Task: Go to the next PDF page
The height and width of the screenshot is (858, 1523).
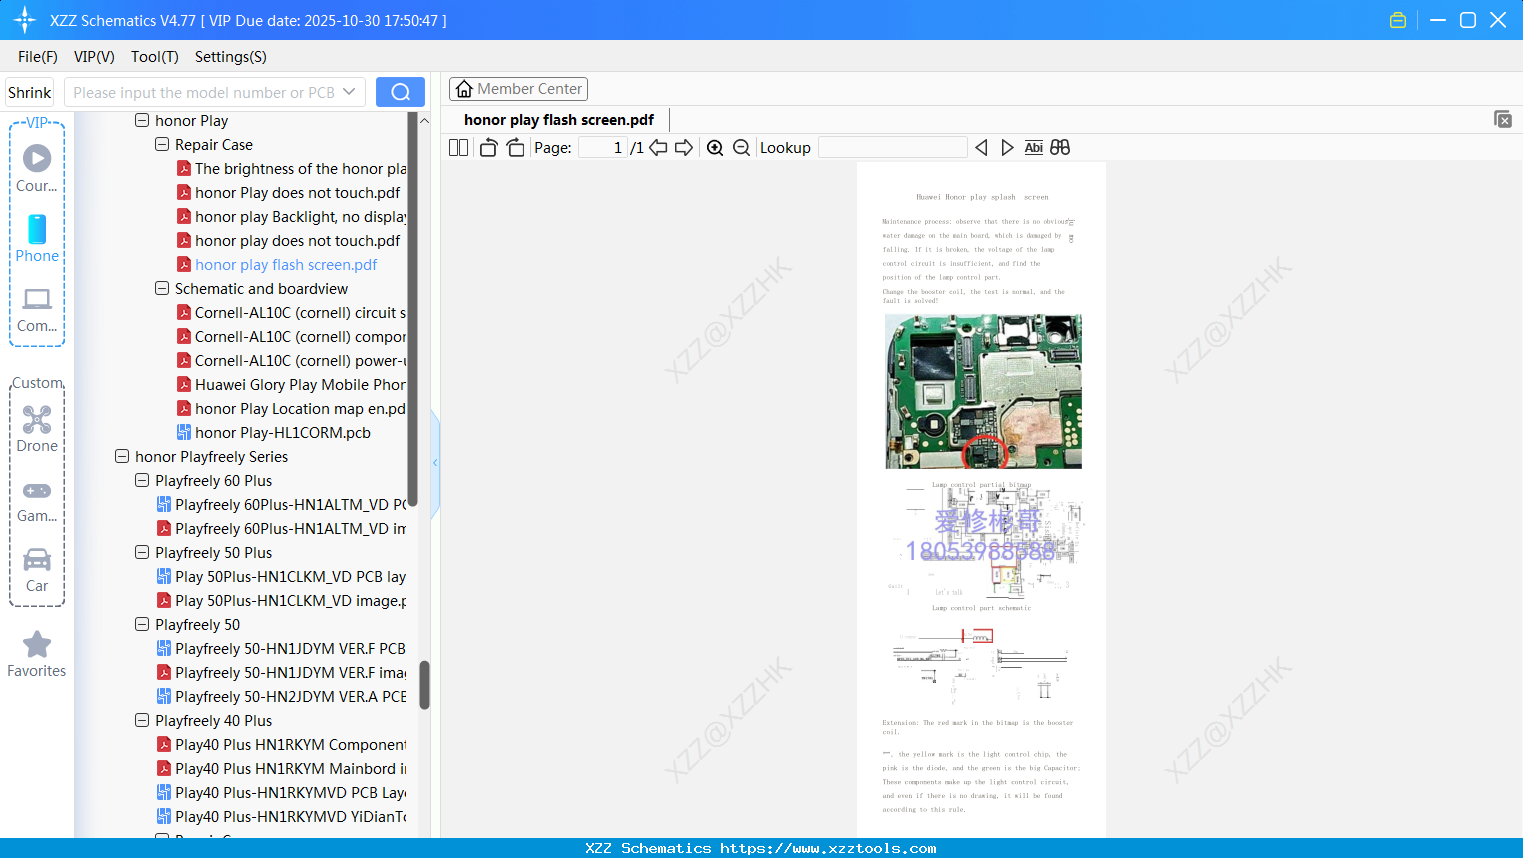Action: pyautogui.click(x=684, y=148)
